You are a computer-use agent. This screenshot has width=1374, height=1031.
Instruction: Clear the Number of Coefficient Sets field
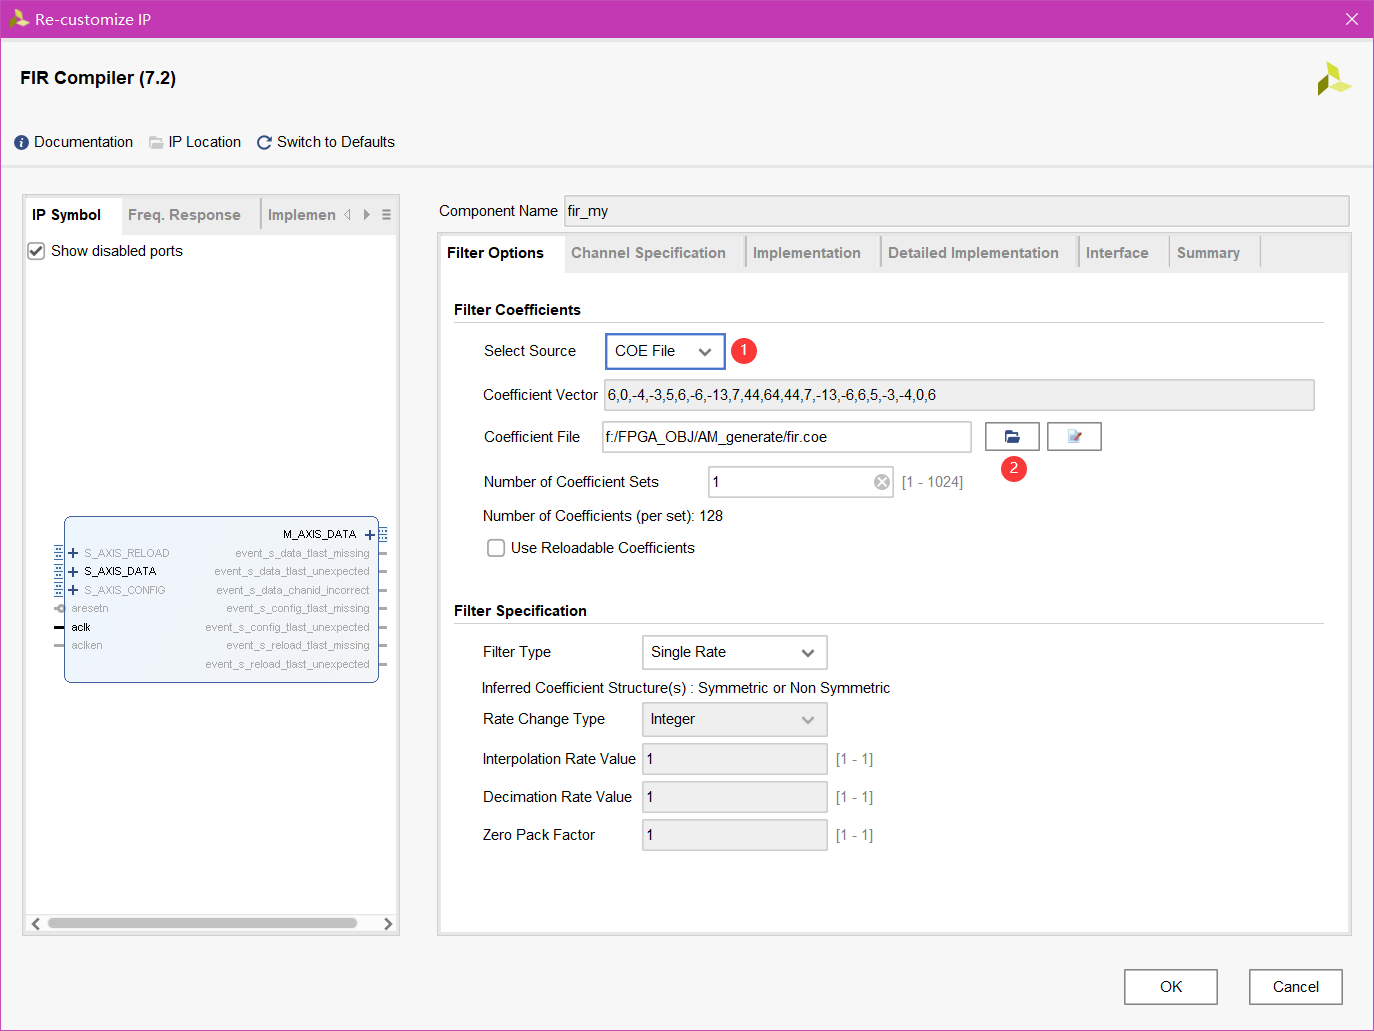[882, 482]
